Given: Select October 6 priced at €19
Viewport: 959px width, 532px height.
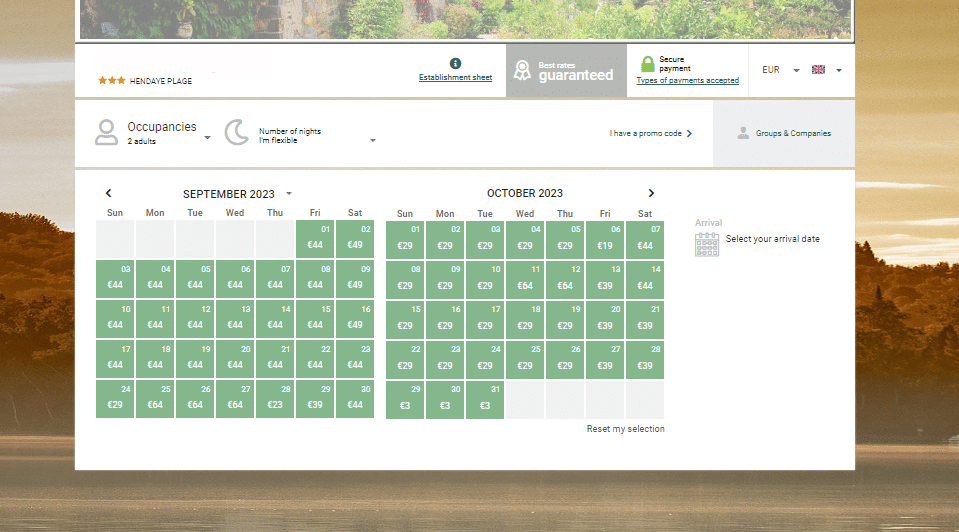Looking at the screenshot, I should pyautogui.click(x=605, y=239).
